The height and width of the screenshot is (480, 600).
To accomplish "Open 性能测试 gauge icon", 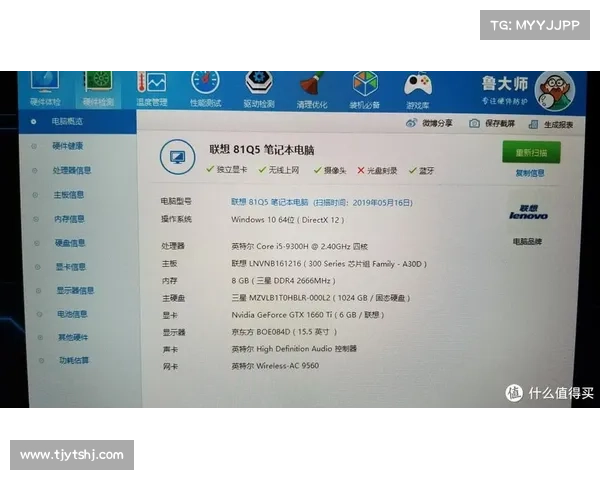I will 205,82.
